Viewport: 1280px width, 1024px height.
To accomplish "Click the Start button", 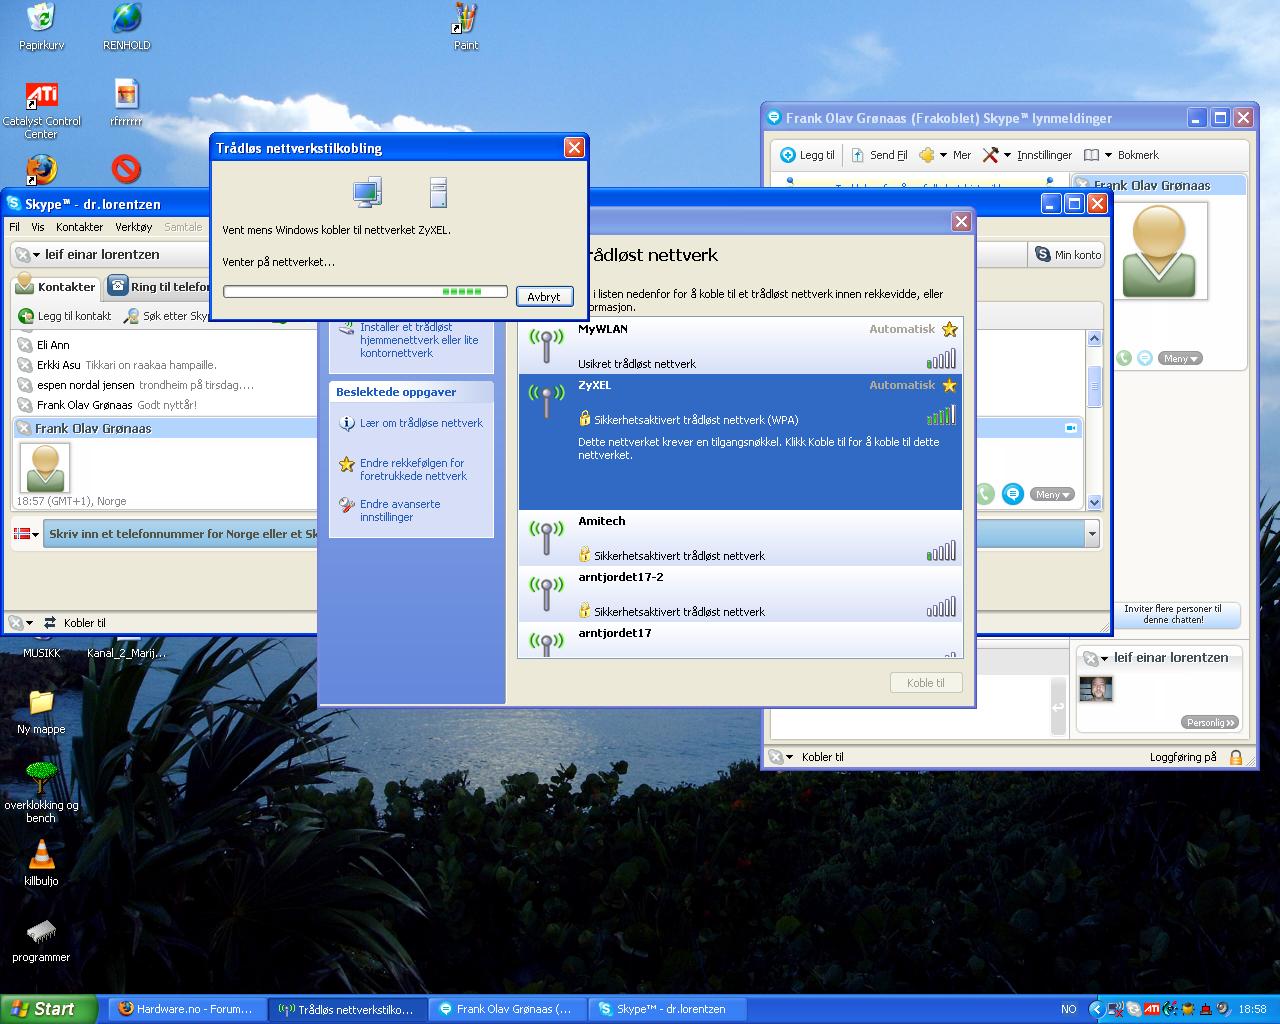I will [48, 1009].
